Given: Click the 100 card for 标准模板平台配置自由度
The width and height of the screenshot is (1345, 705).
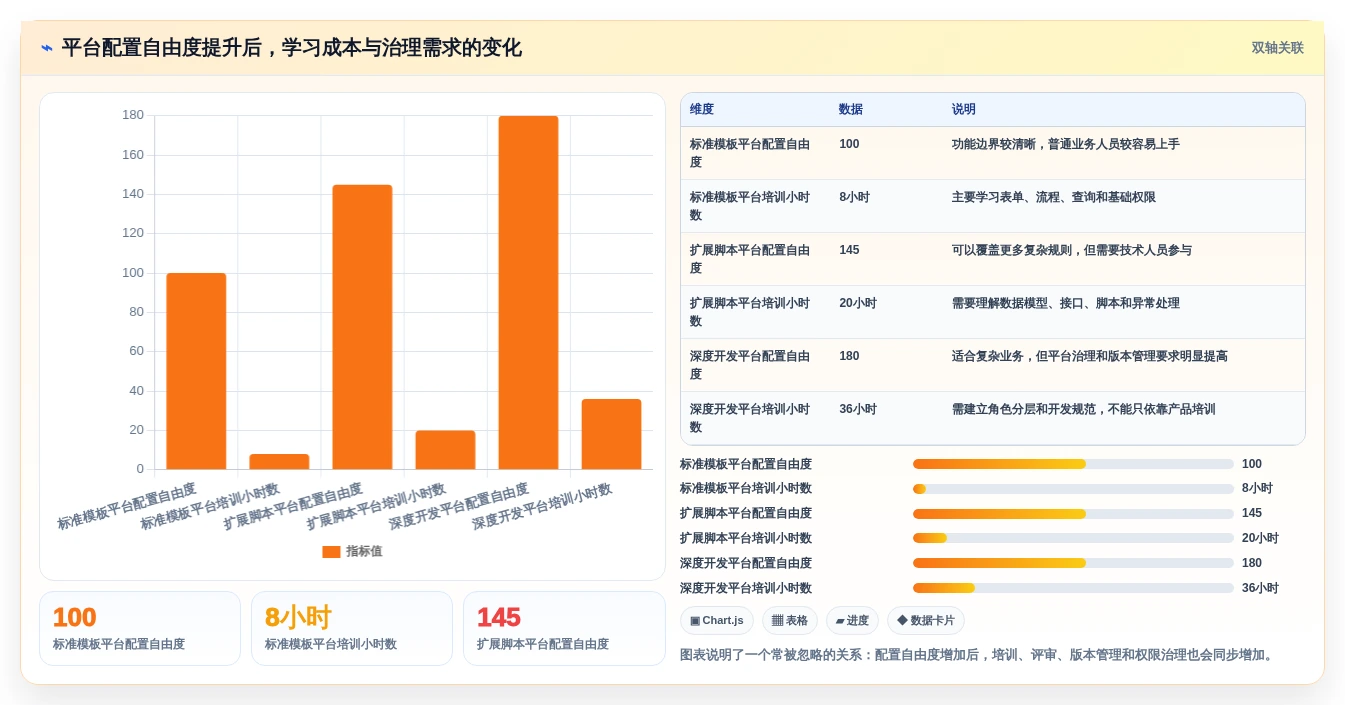Looking at the screenshot, I should (x=140, y=628).
